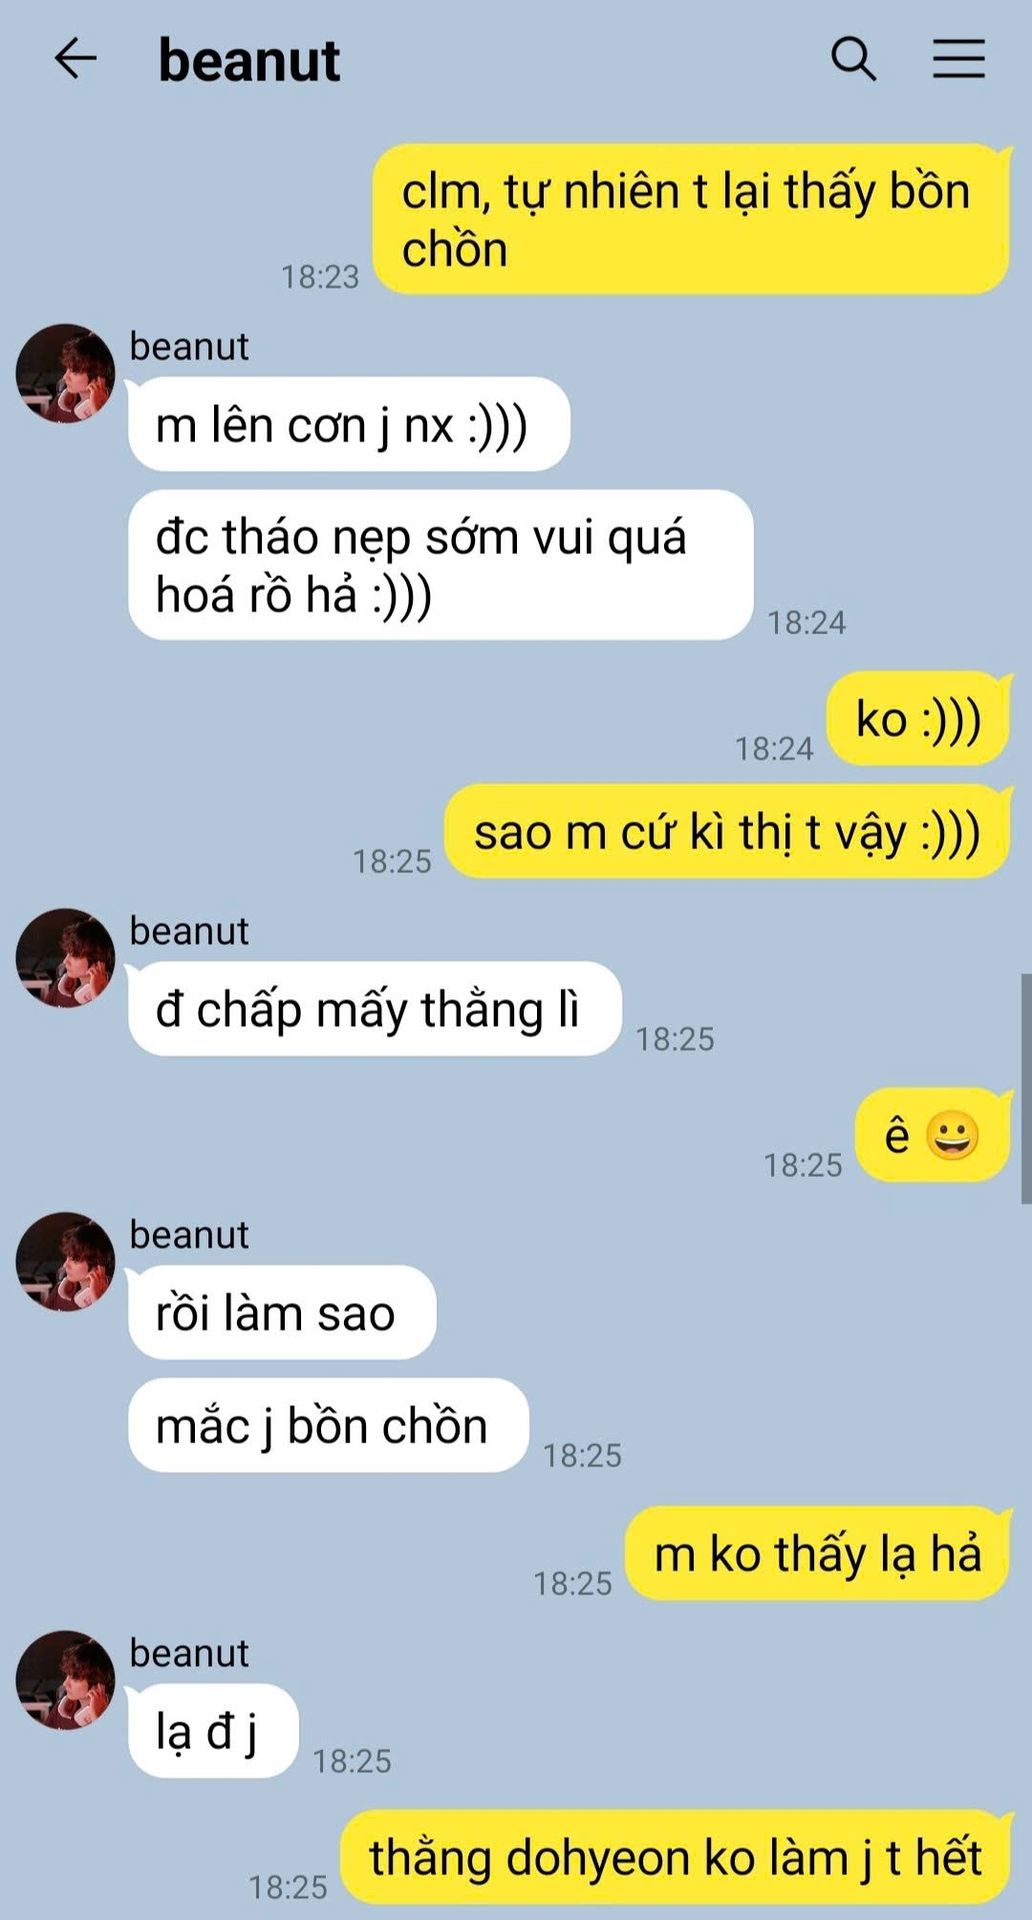1032x1920 pixels.
Task: Click the chat scrollbar handle on the right edge
Action: coord(1025,1089)
